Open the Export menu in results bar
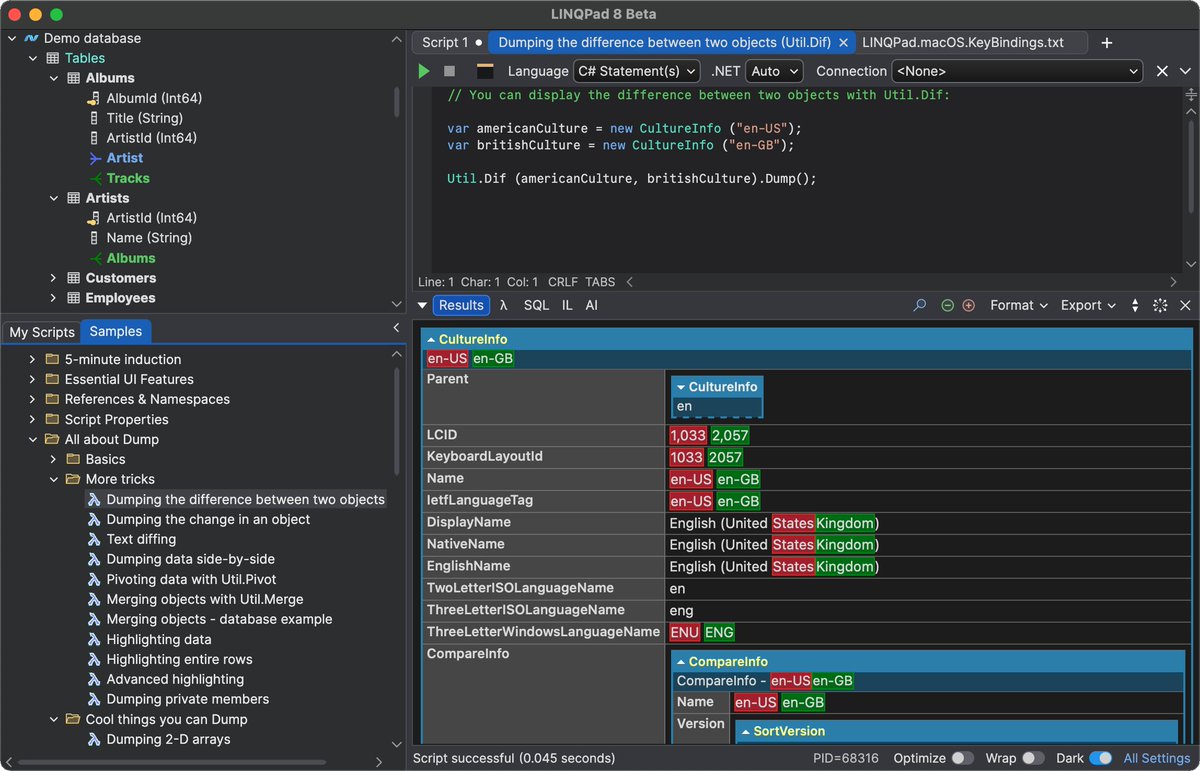 (x=1088, y=305)
